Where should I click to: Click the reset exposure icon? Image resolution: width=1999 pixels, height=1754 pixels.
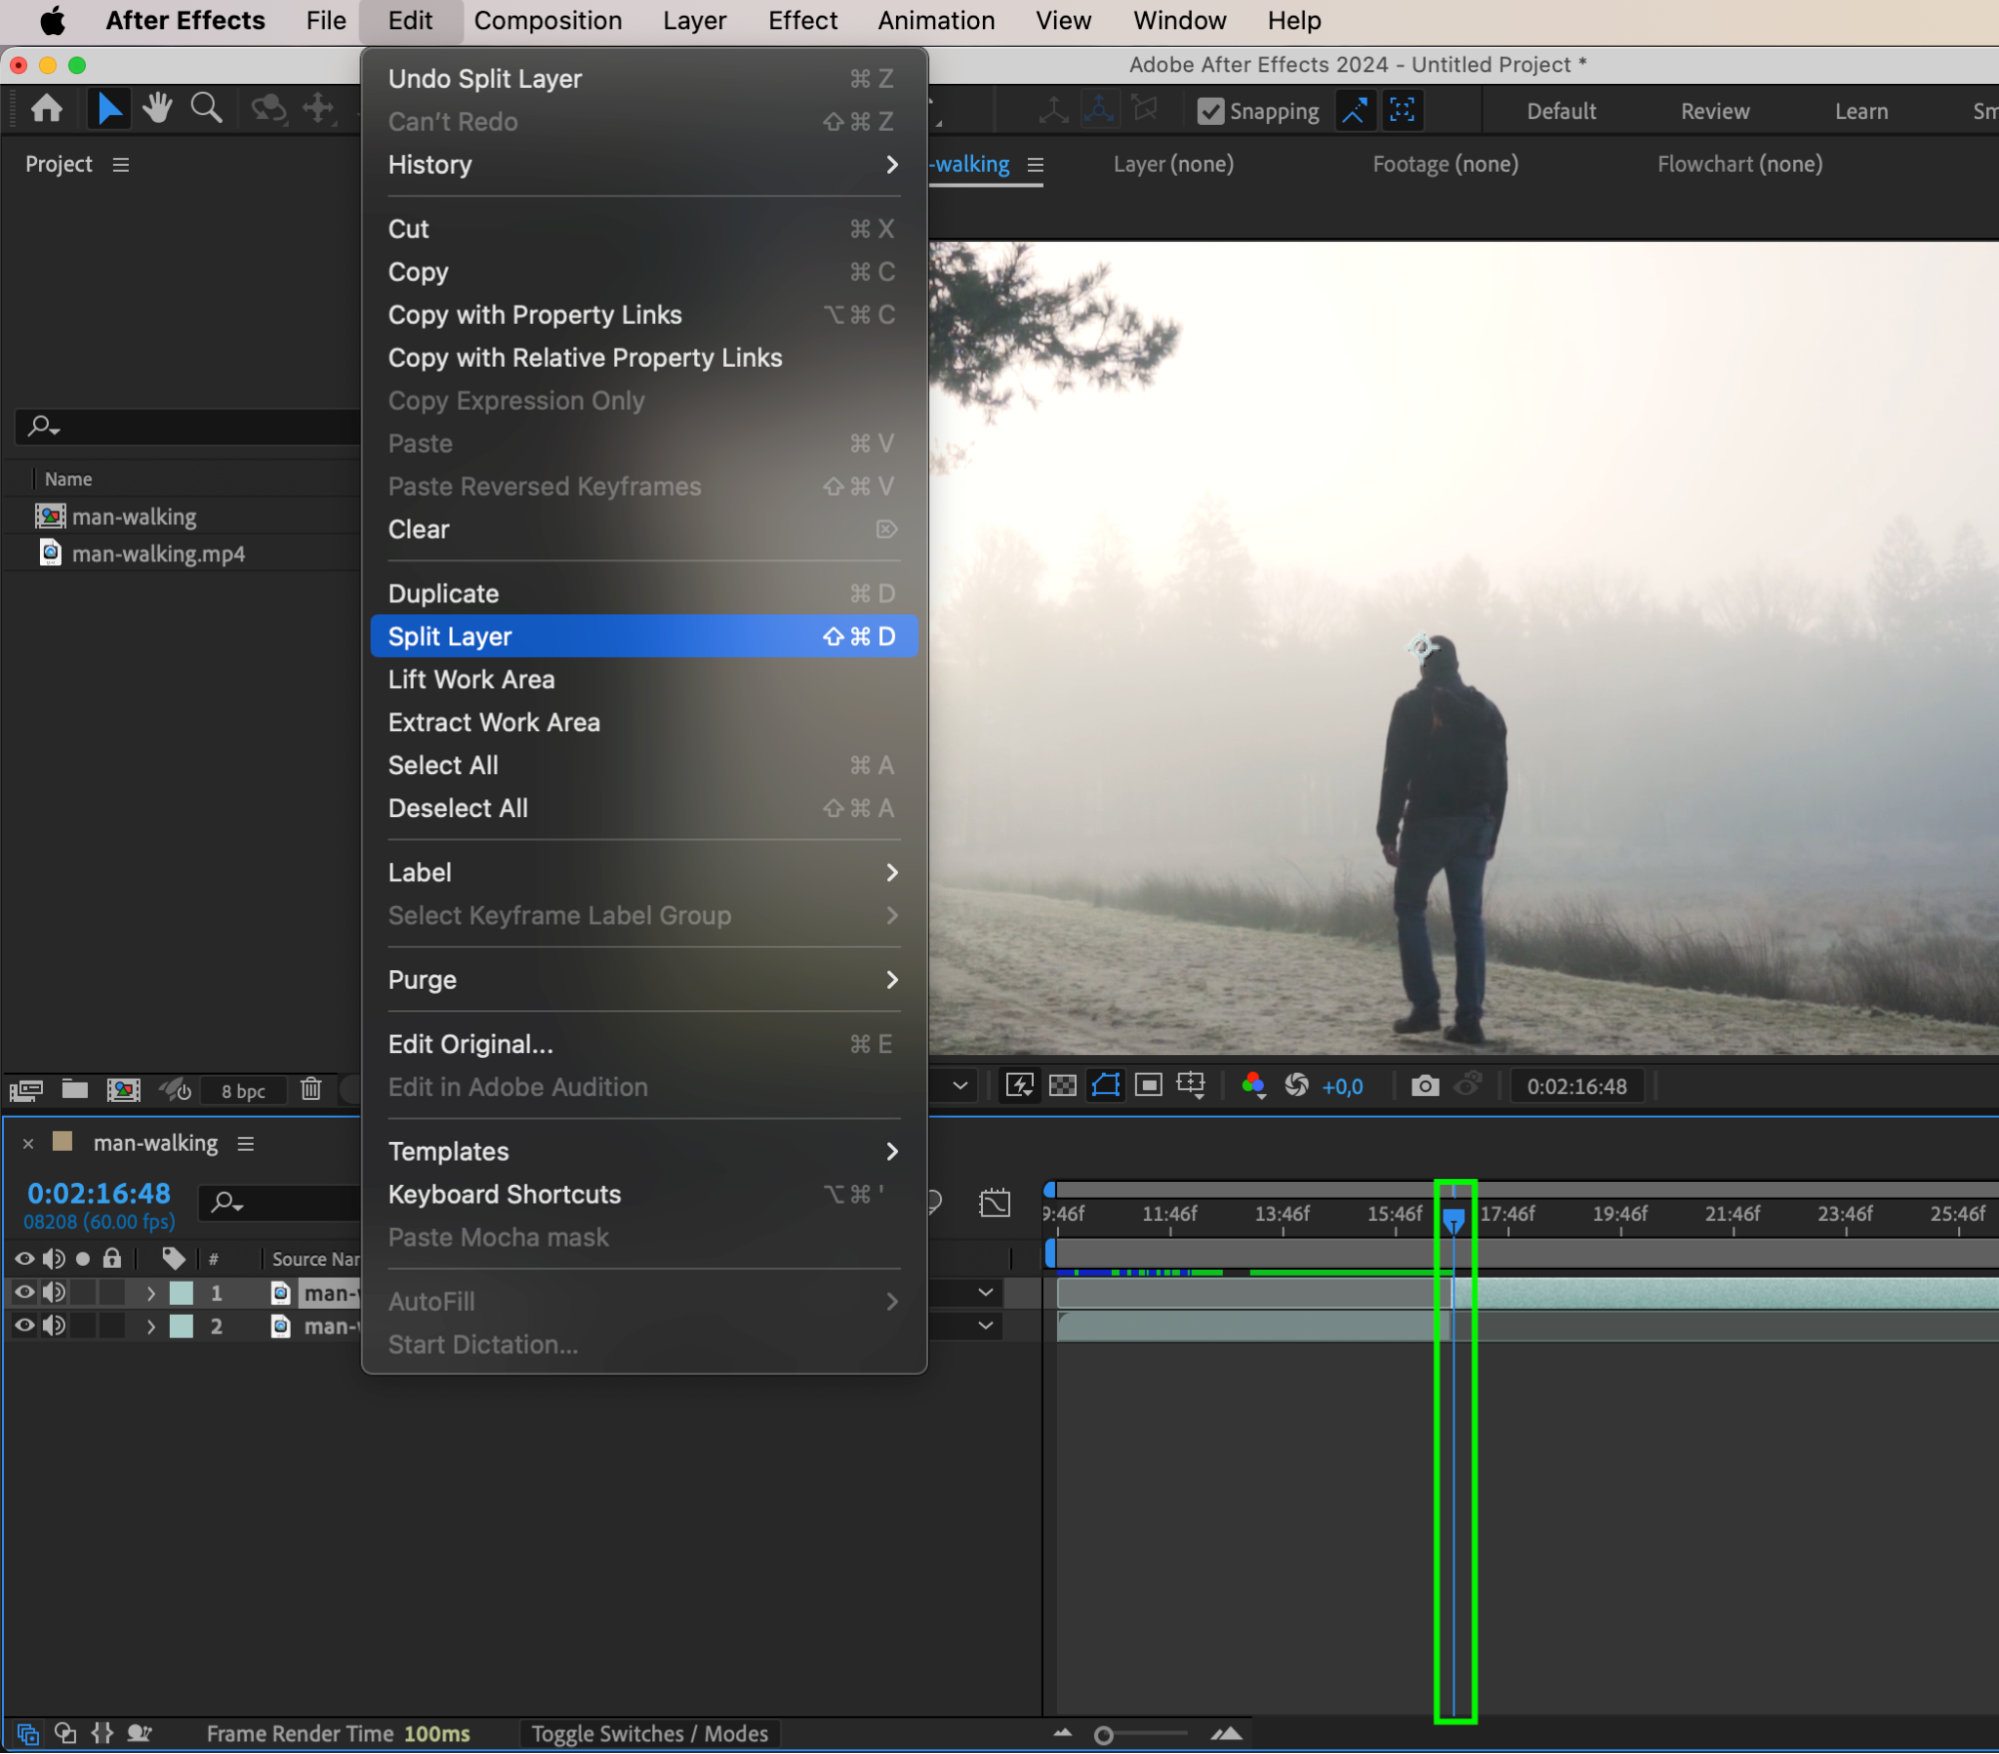1296,1086
